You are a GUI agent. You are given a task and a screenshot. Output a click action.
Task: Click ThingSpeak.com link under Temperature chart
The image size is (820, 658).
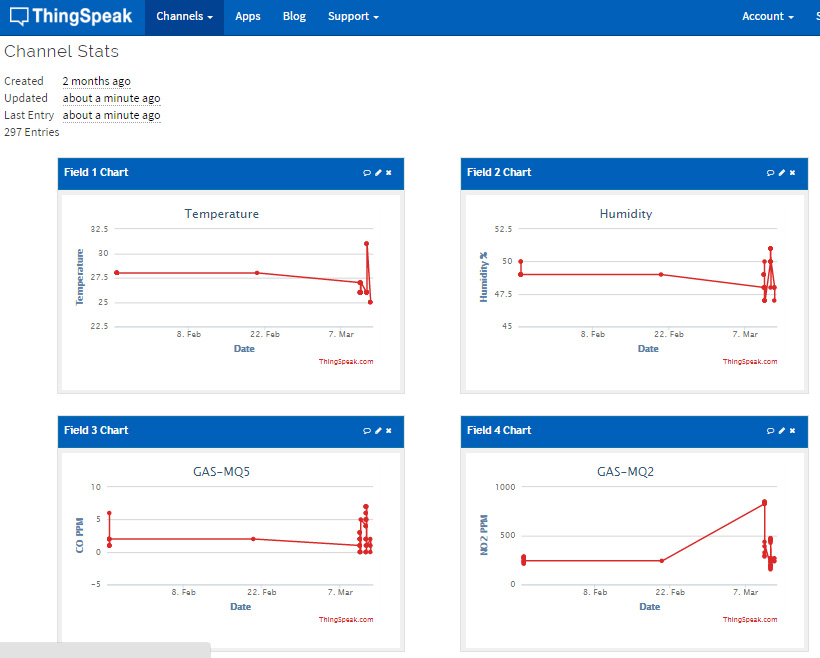point(346,361)
